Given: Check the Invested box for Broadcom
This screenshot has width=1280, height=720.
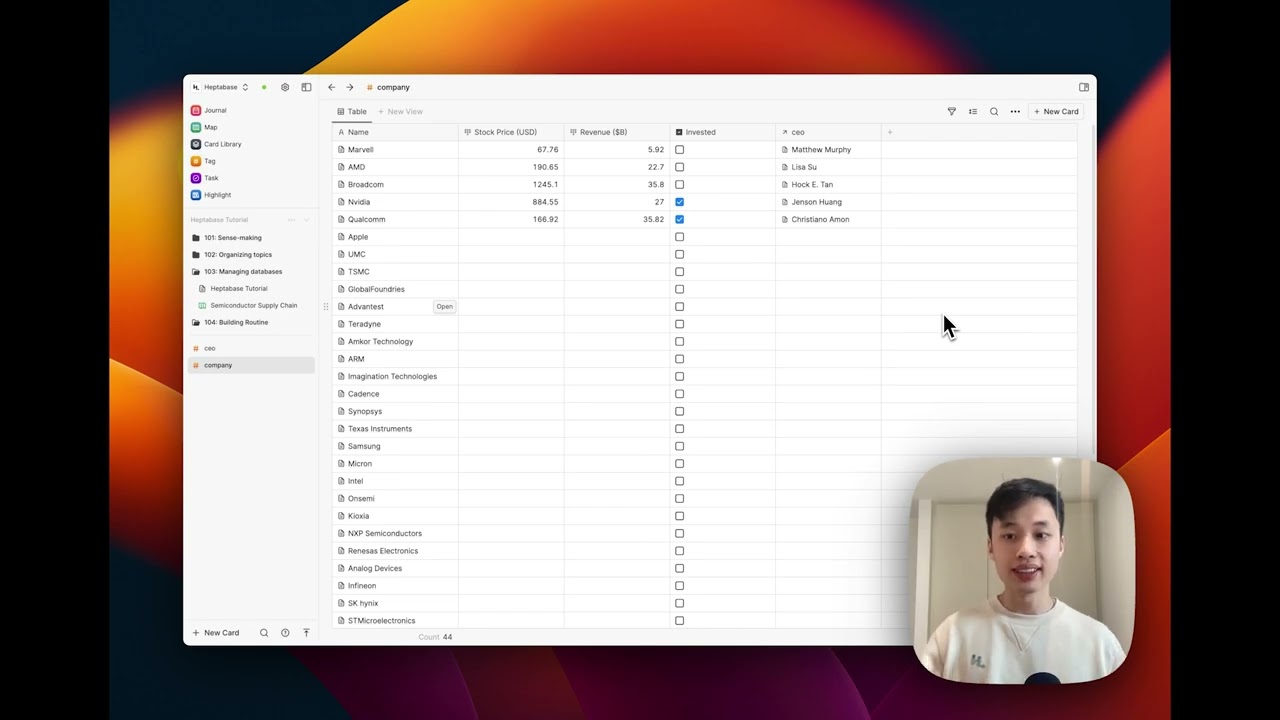Looking at the screenshot, I should click(680, 185).
